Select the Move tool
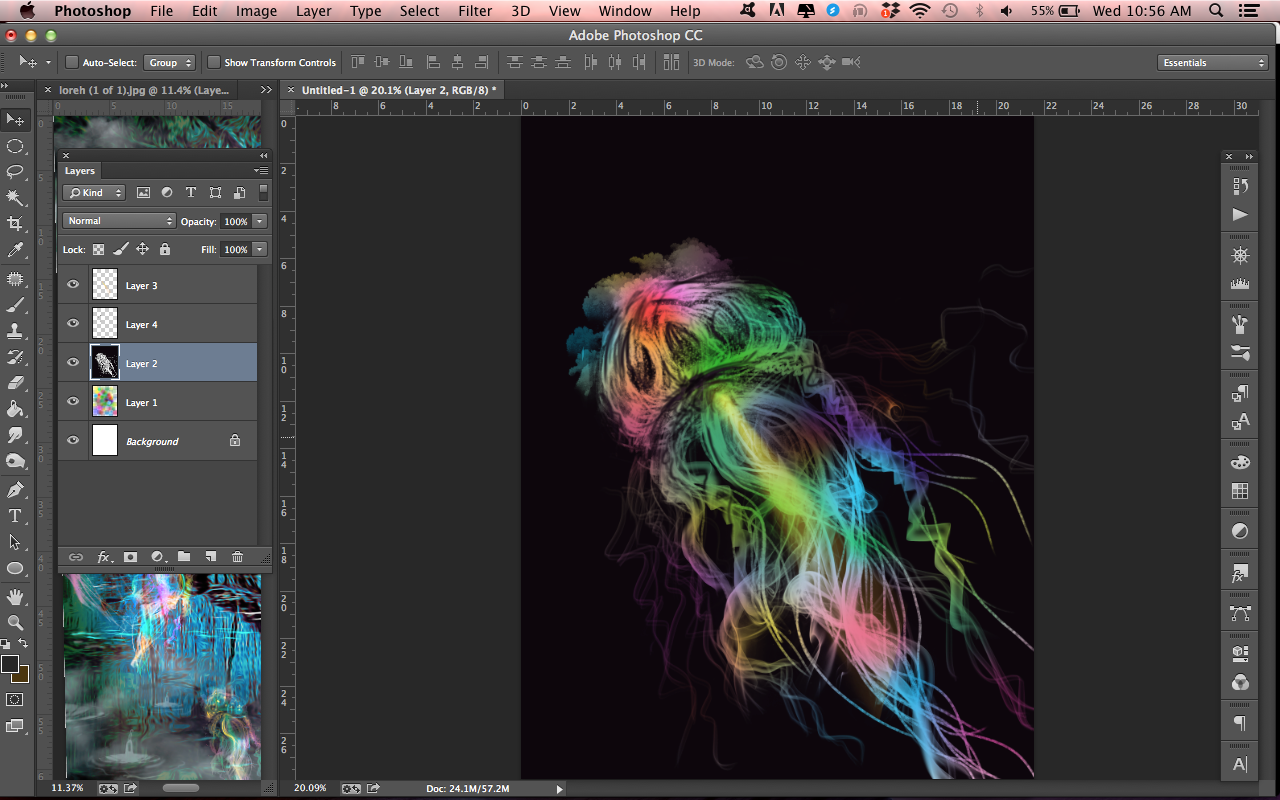This screenshot has height=800, width=1280. (x=15, y=120)
